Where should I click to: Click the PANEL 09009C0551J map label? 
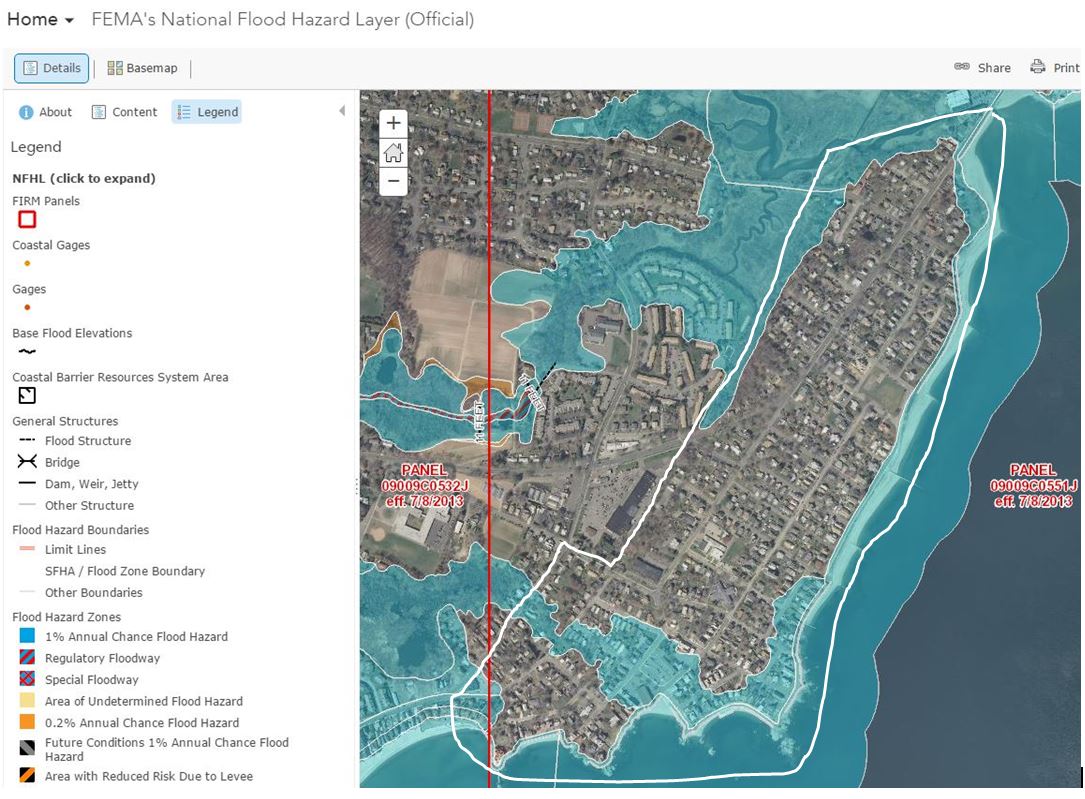click(1033, 486)
